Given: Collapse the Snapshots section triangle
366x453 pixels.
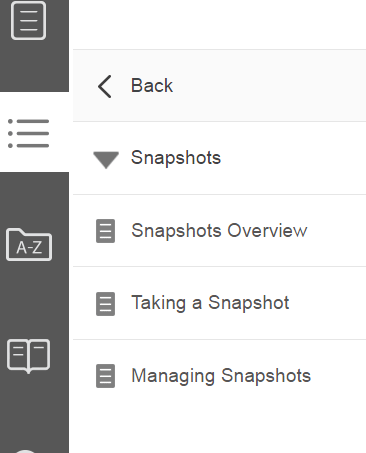Looking at the screenshot, I should coord(106,160).
